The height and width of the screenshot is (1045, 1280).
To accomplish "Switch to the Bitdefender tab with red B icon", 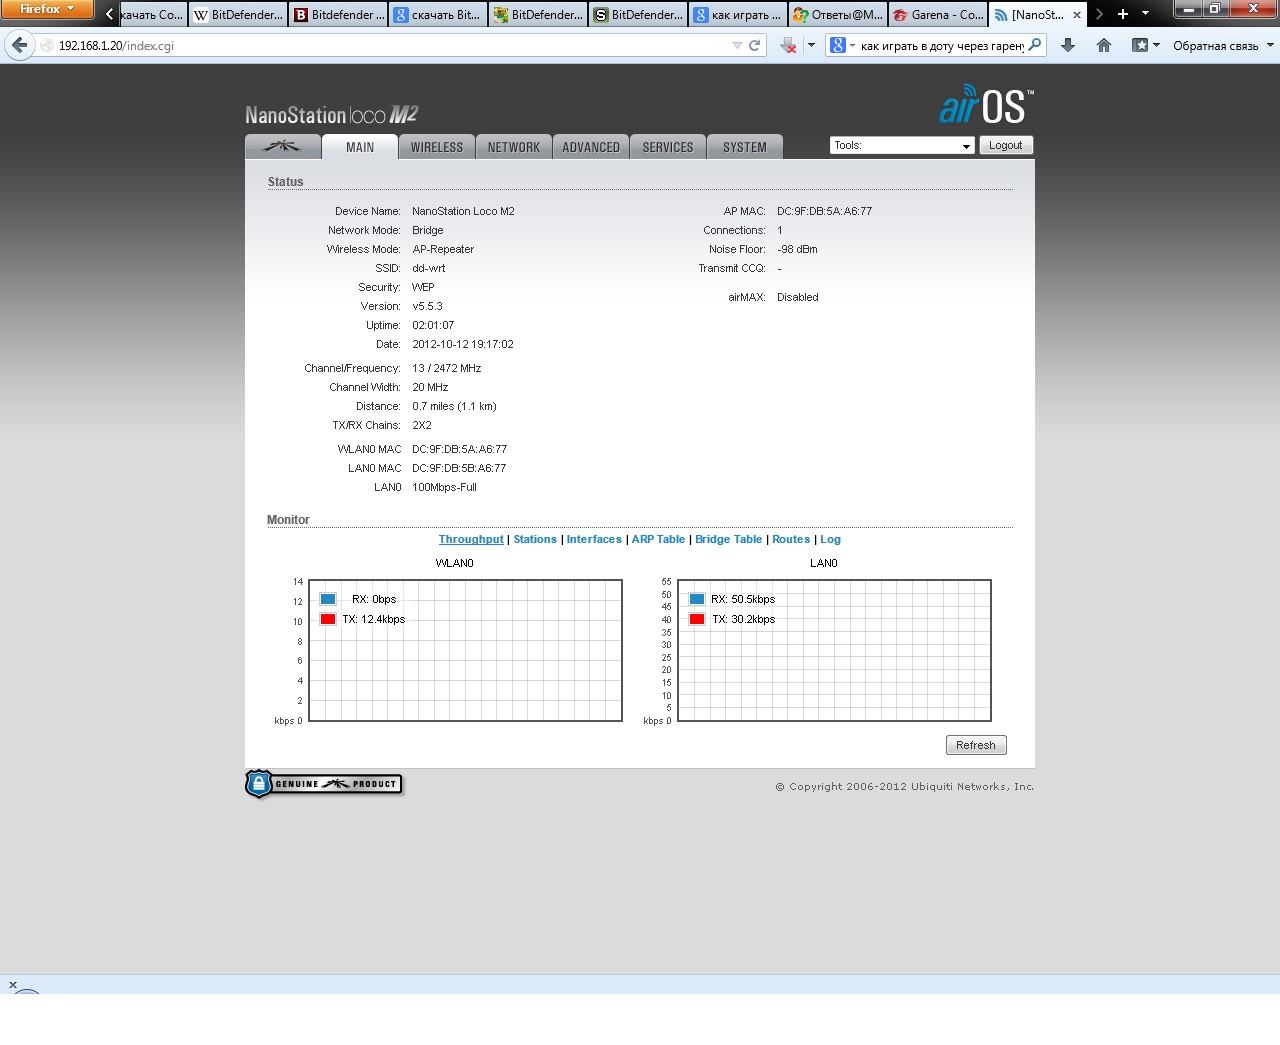I will pos(338,15).
